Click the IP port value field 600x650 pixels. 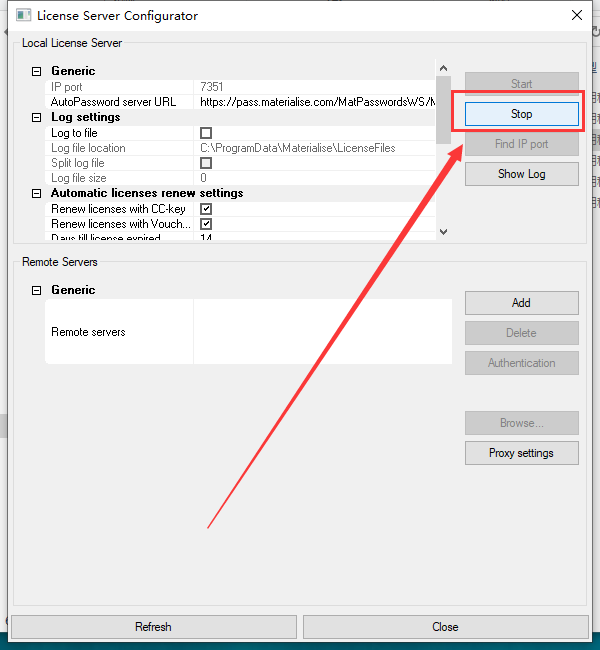(x=314, y=87)
